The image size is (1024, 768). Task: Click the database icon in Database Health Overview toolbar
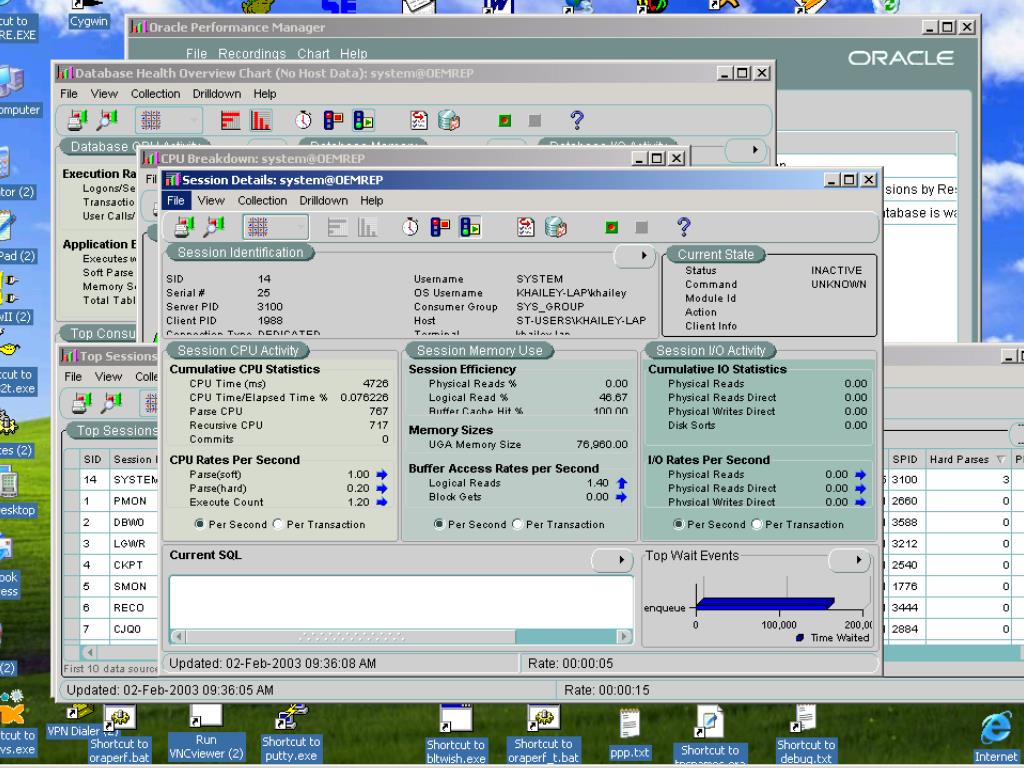pyautogui.click(x=449, y=120)
